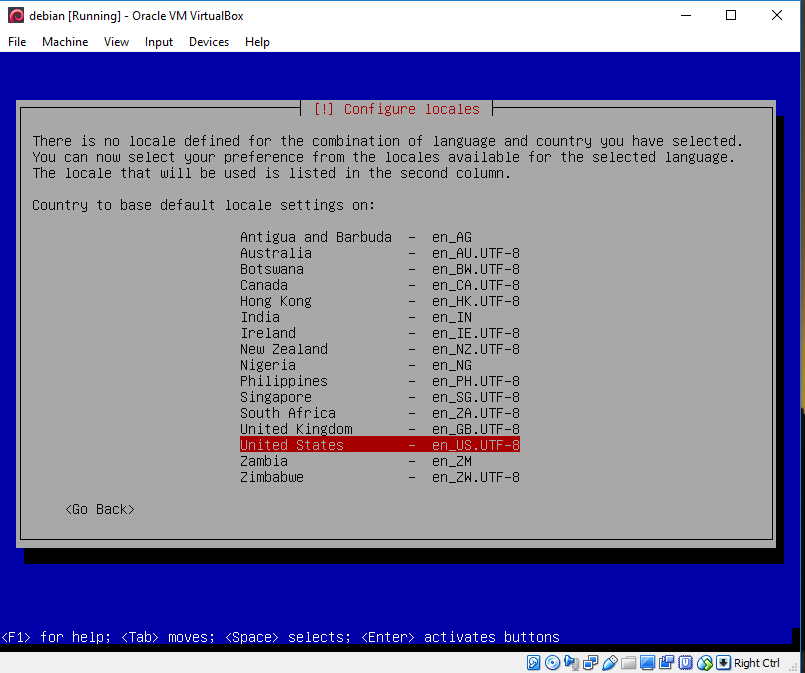Open the Input menu
Image resolution: width=805 pixels, height=673 pixels.
(x=159, y=42)
